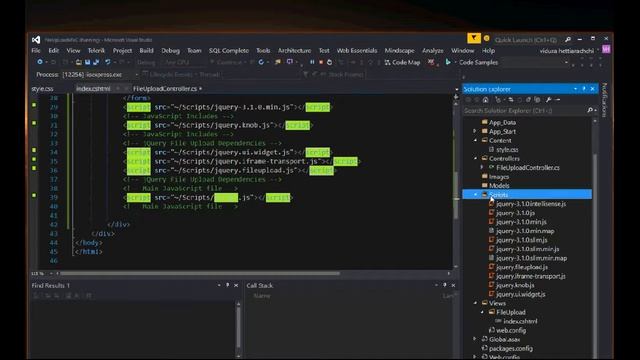The image size is (640, 360).
Task: Close the Call Stack panel
Action: pyautogui.click(x=453, y=285)
